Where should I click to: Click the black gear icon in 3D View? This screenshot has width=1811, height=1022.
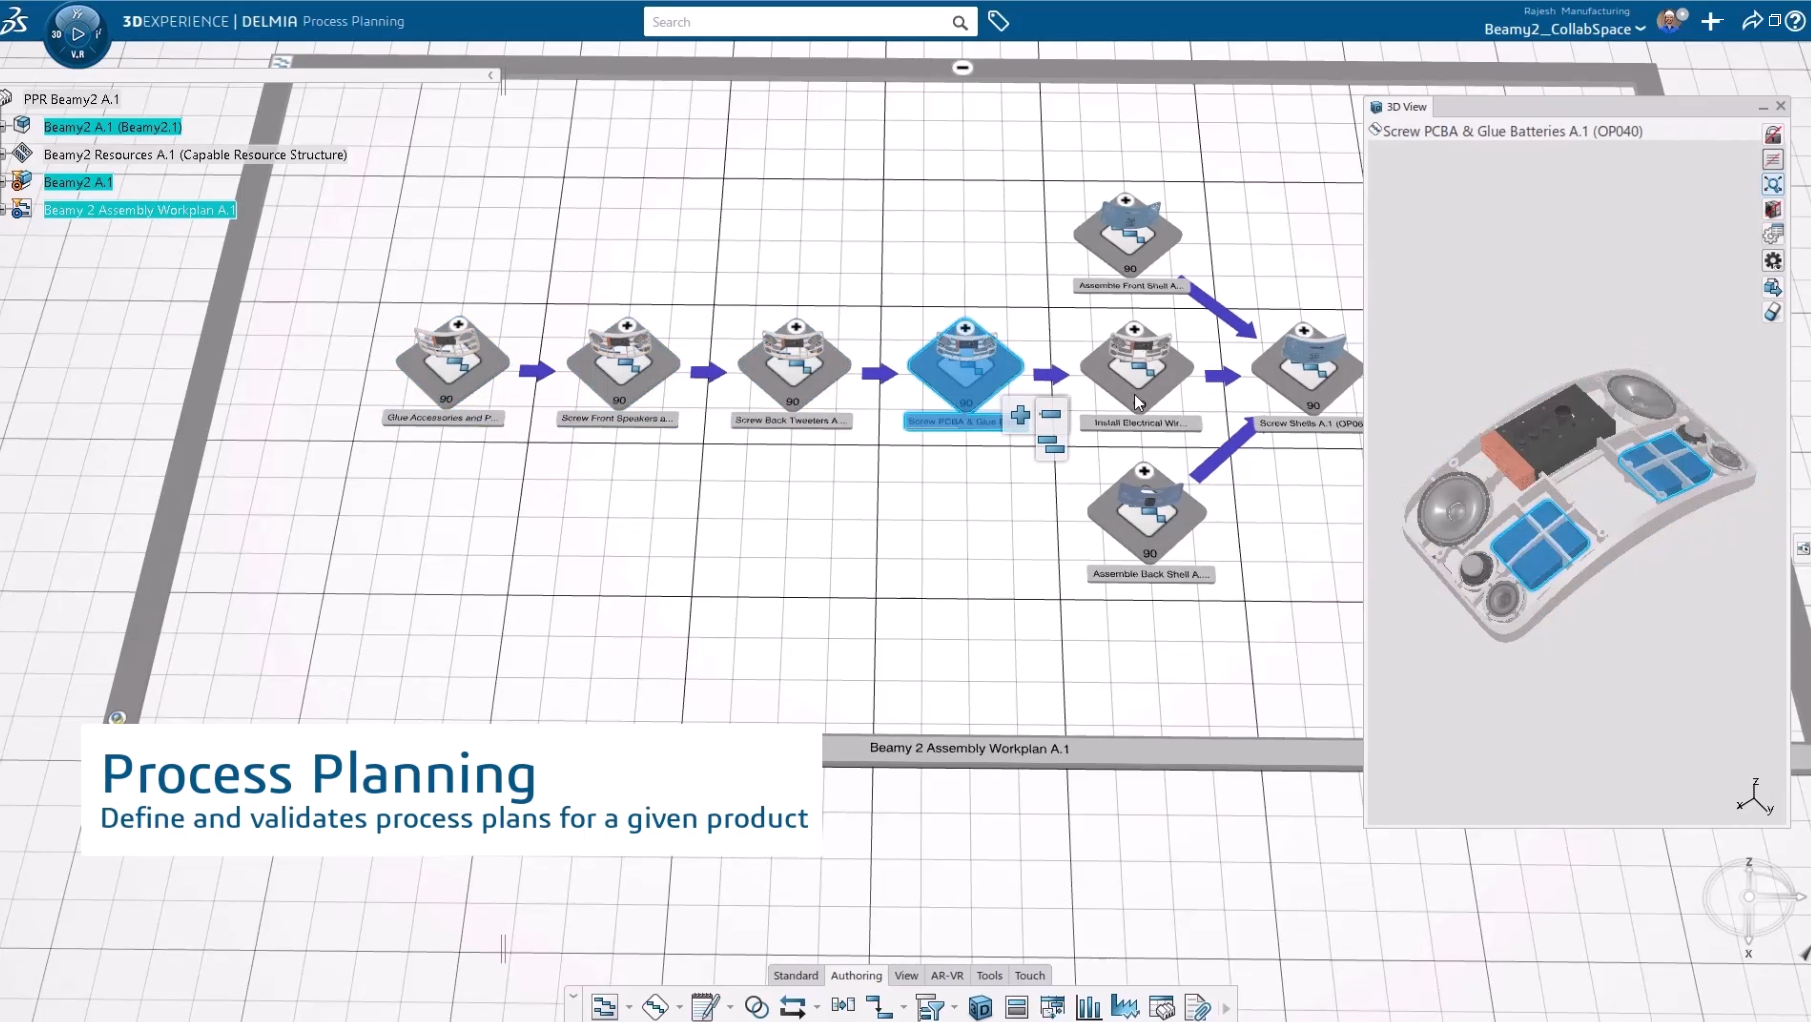pos(1772,261)
